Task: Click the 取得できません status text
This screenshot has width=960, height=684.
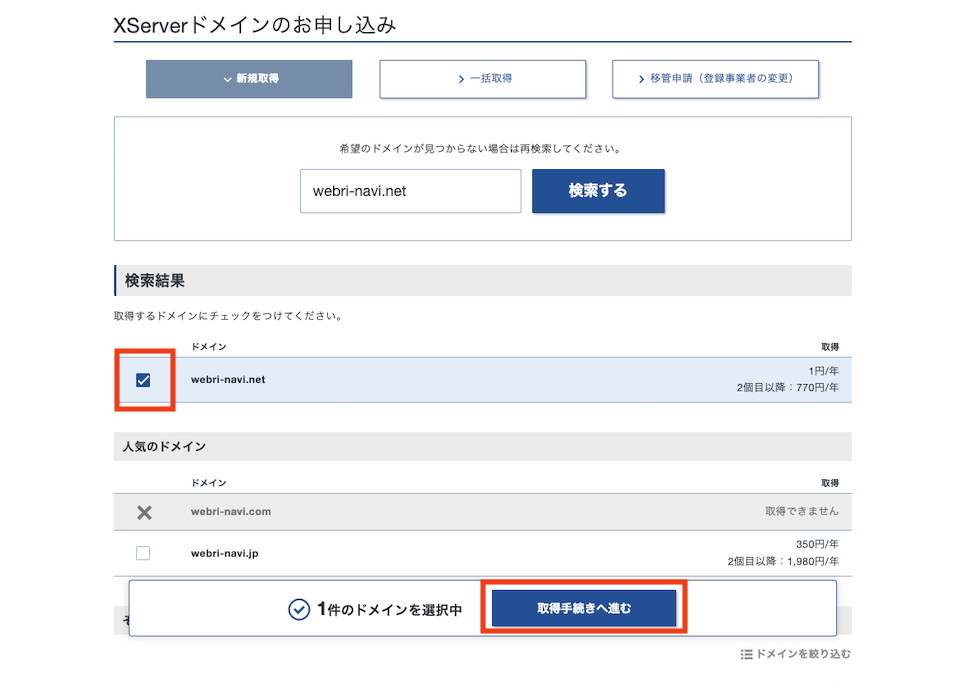Action: pos(802,511)
